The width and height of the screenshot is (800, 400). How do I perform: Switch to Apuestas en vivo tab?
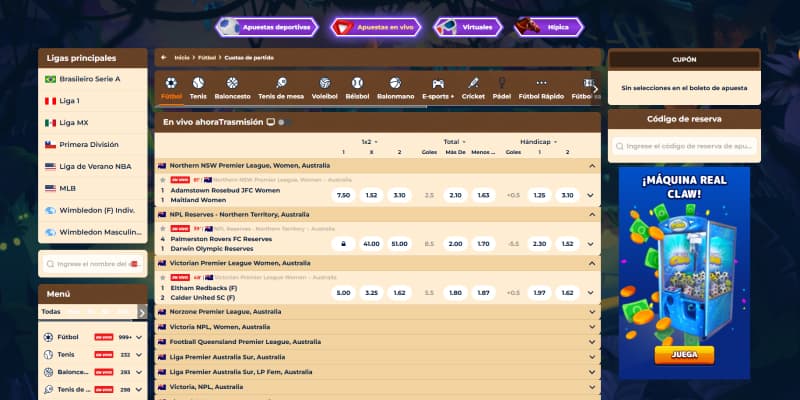376,27
